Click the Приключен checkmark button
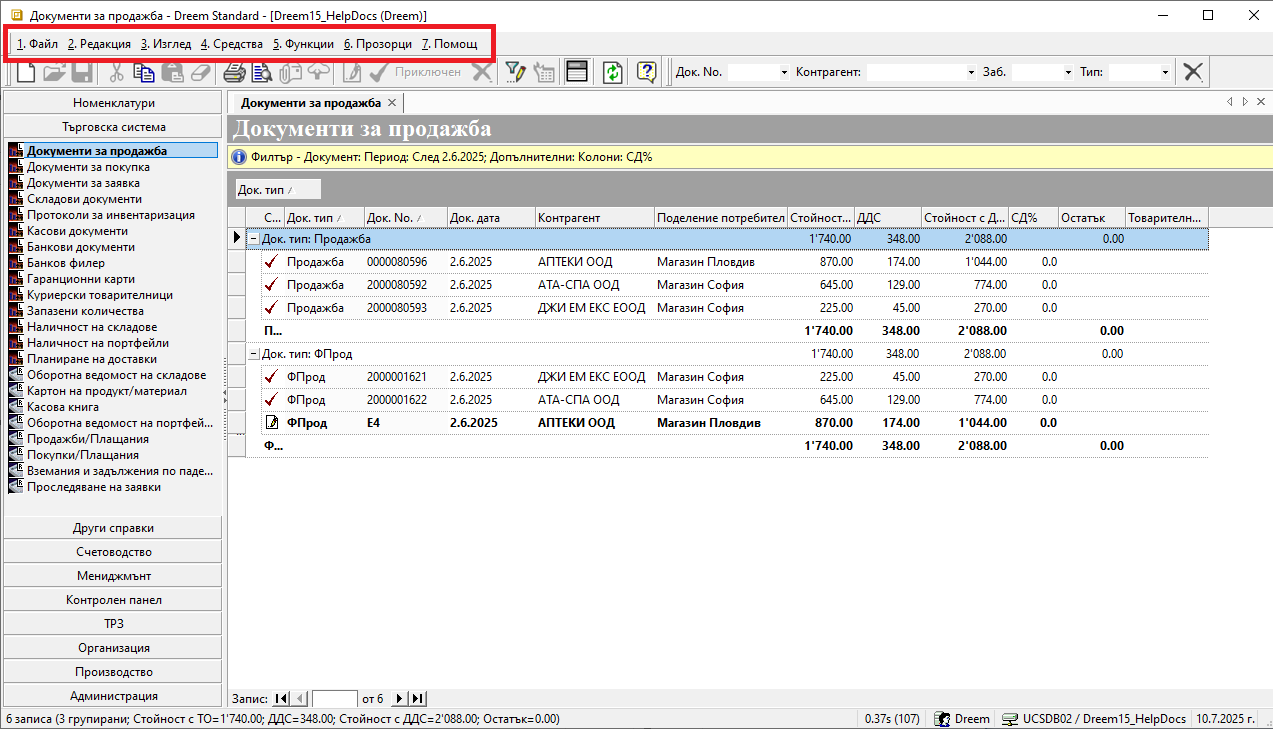Image resolution: width=1273 pixels, height=729 pixels. pyautogui.click(x=415, y=72)
